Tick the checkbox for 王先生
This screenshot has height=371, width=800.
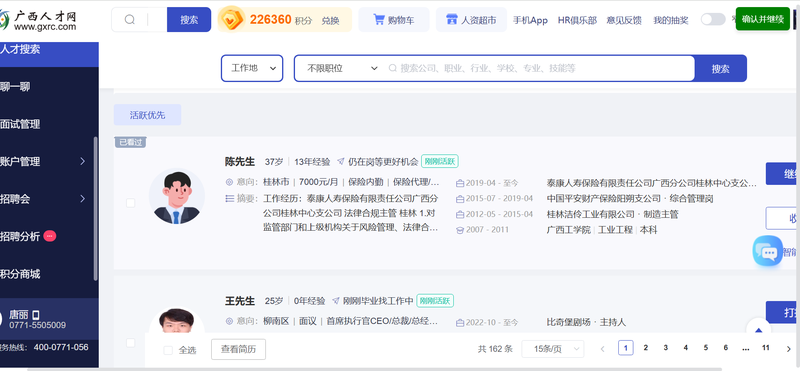131,342
